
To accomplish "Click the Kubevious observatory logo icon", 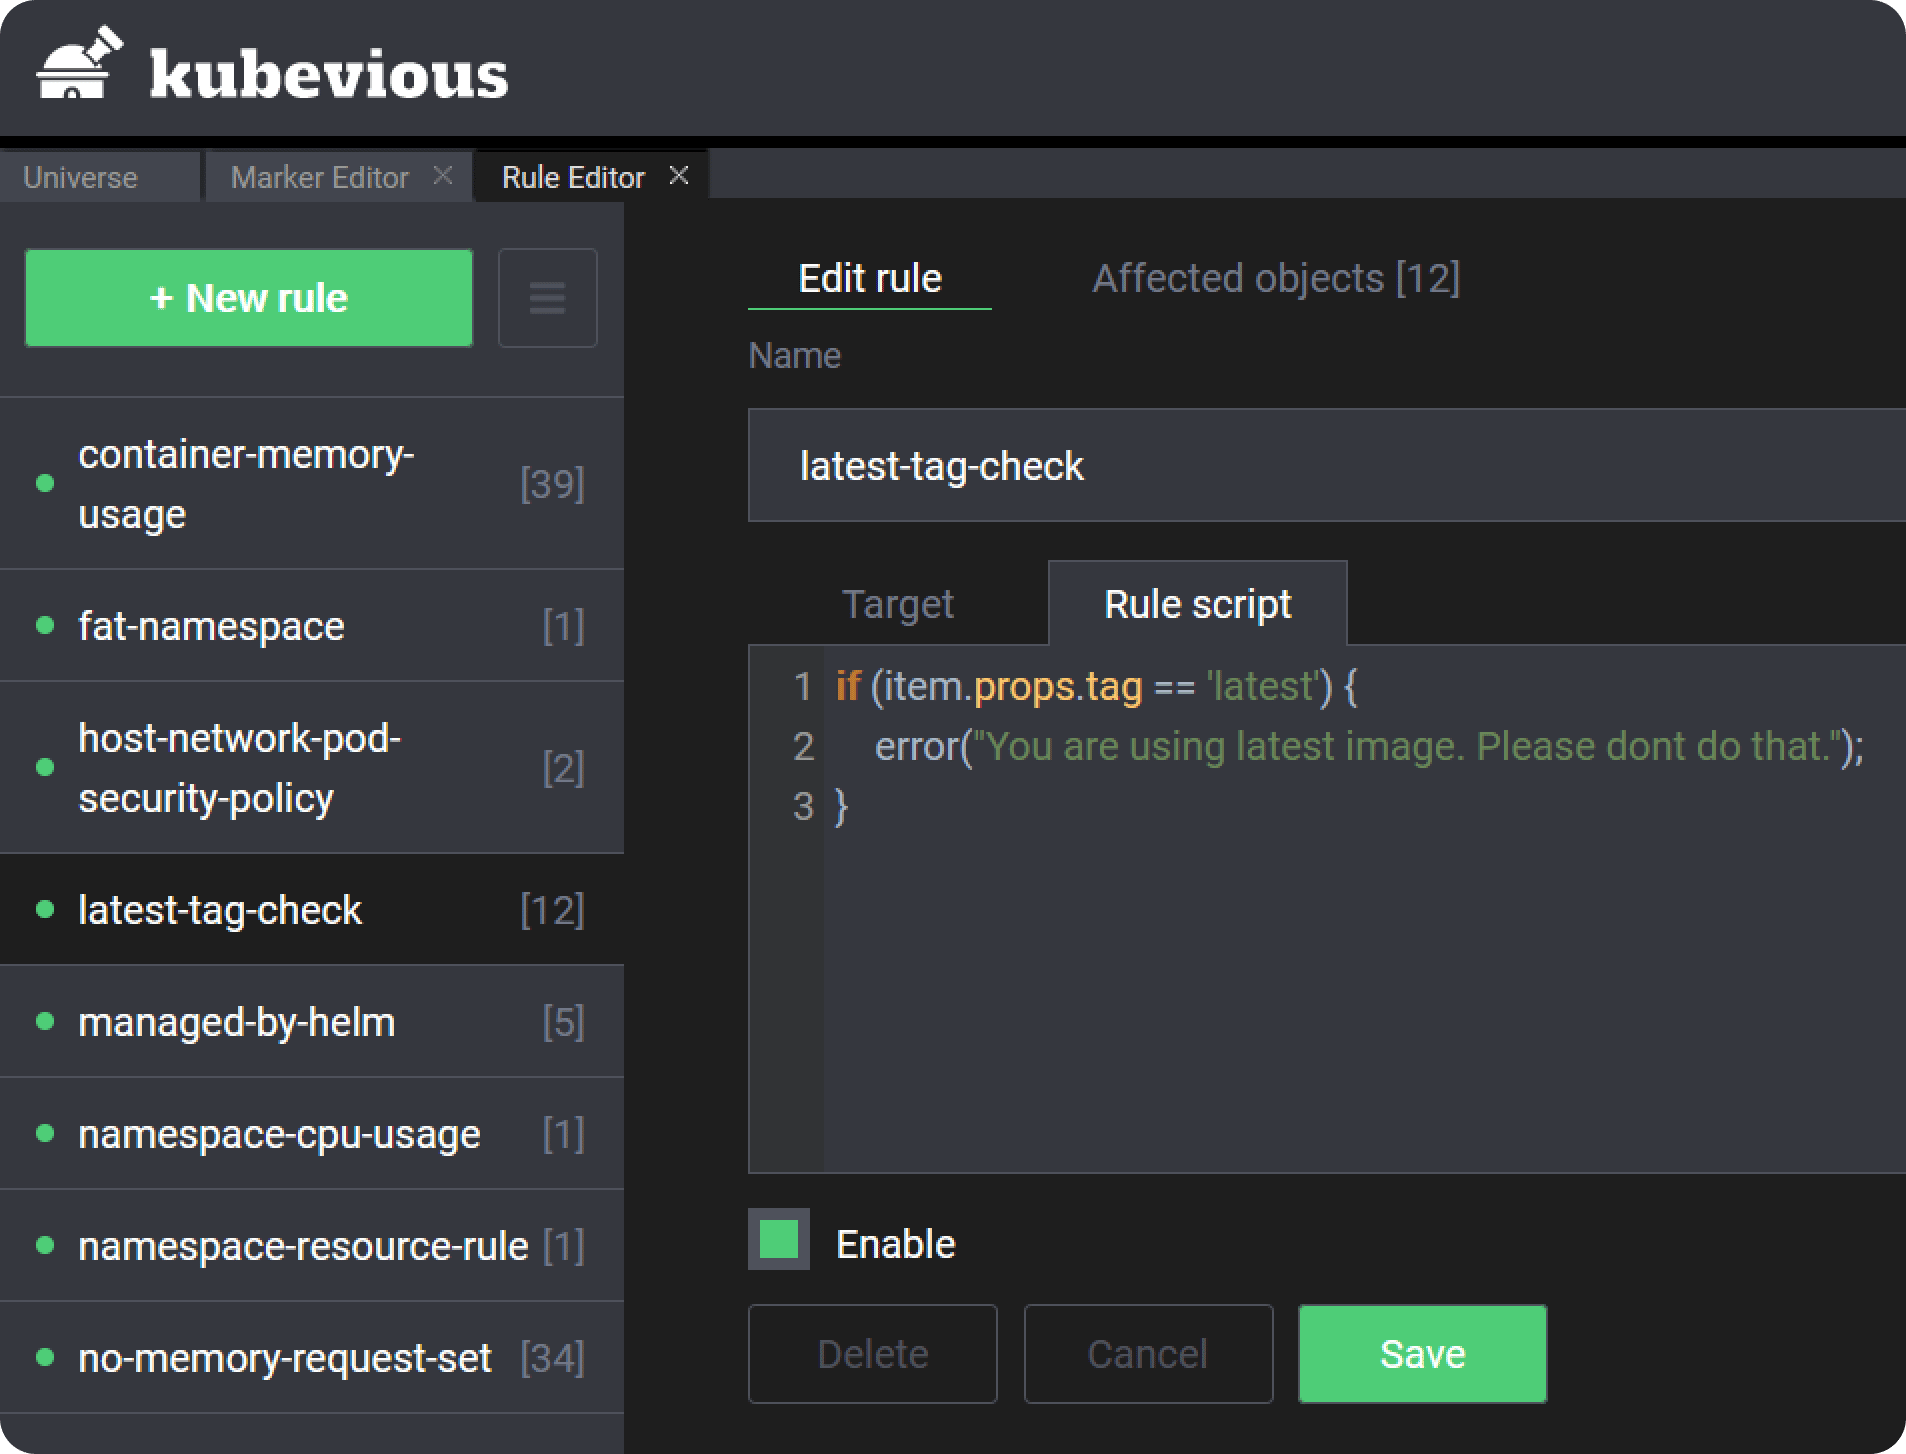I will click(x=79, y=63).
